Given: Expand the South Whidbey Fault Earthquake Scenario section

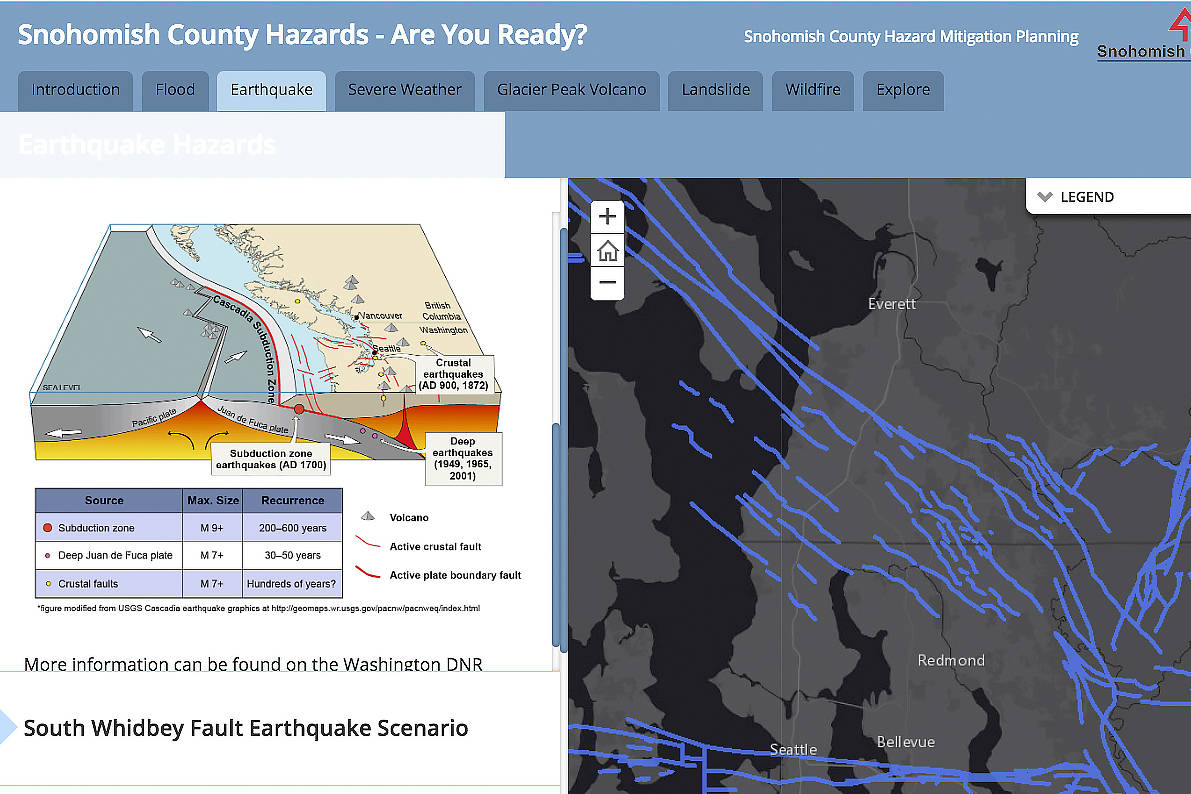Looking at the screenshot, I should click(246, 728).
